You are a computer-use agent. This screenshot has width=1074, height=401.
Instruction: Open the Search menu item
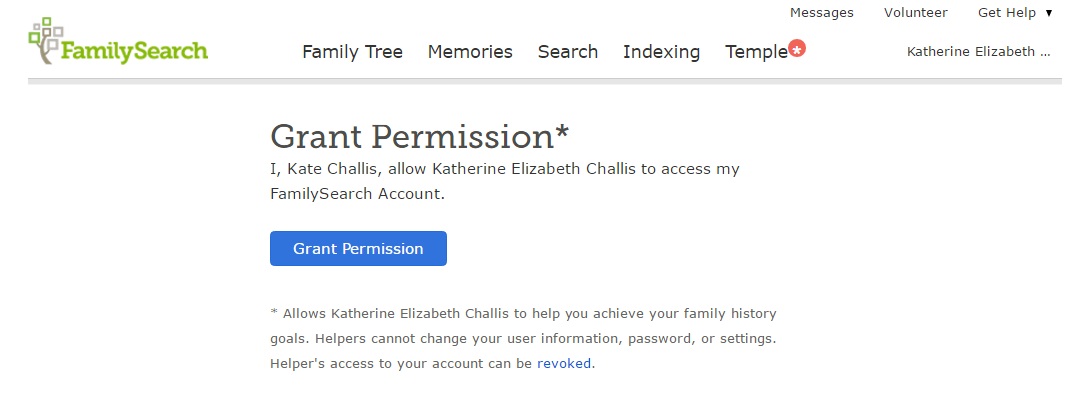[x=567, y=52]
